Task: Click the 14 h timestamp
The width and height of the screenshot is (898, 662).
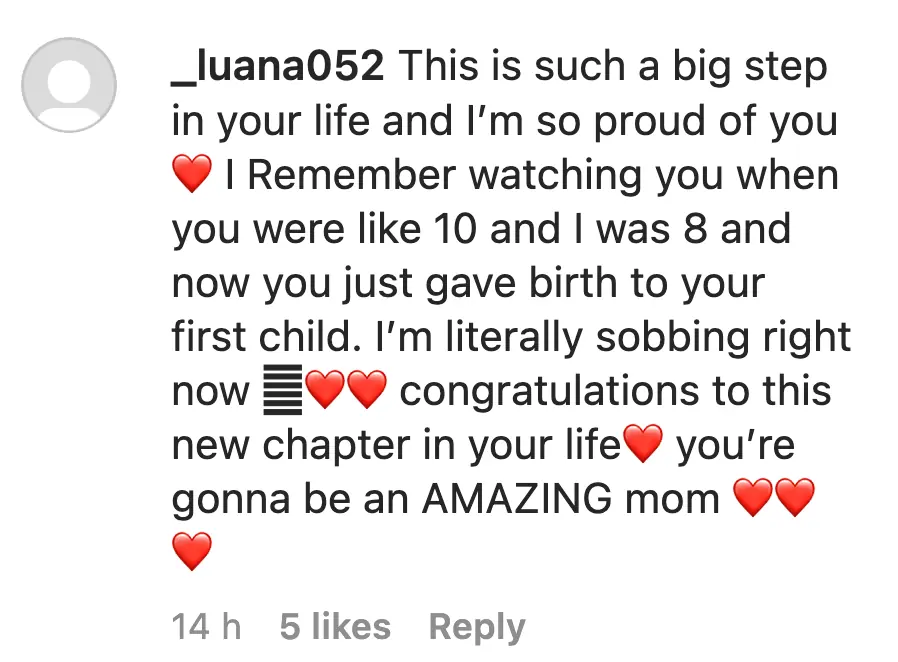Action: pos(206,627)
